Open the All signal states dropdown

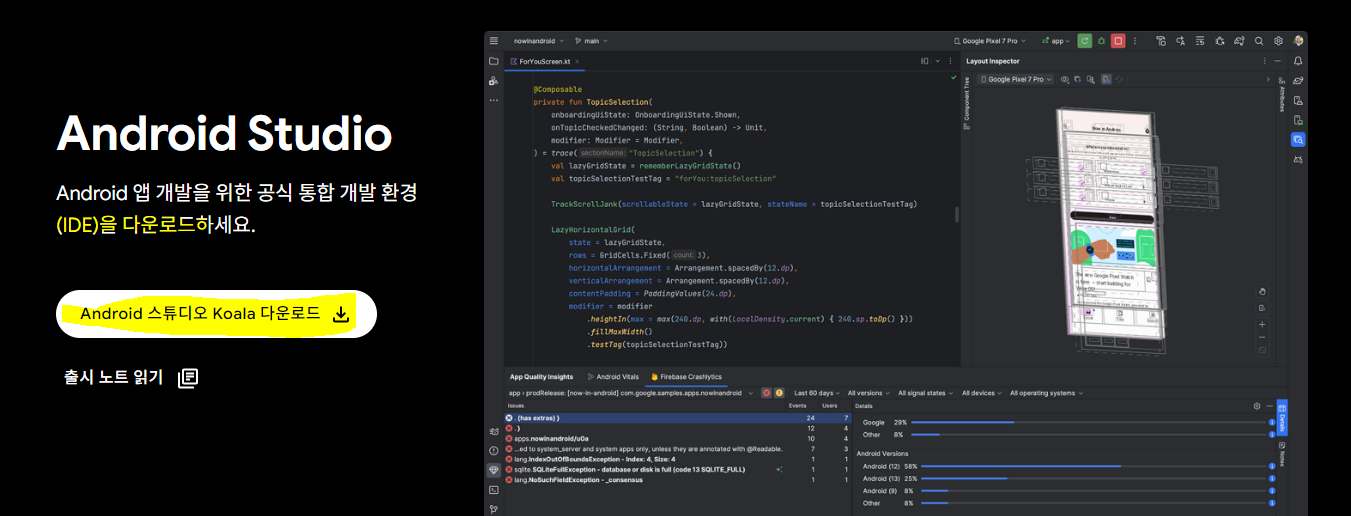pyautogui.click(x=926, y=393)
